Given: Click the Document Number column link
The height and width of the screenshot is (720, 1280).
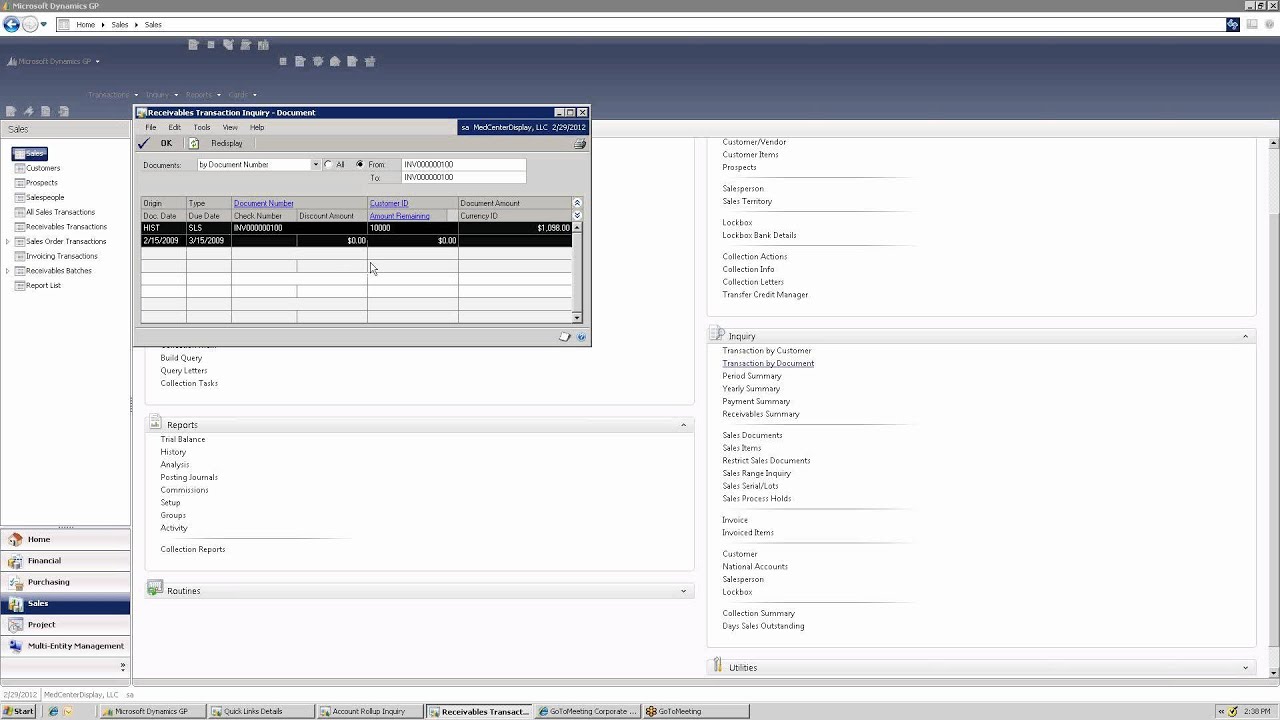Looking at the screenshot, I should click(264, 203).
